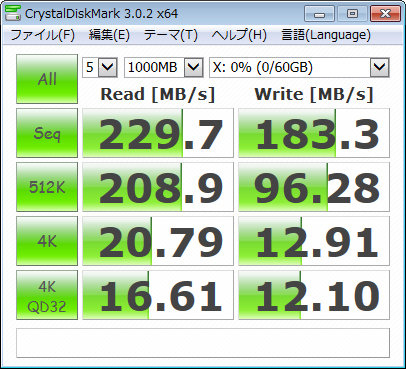The height and width of the screenshot is (369, 406).
Task: Maximize the CrystalDiskMark window
Action: pyautogui.click(x=352, y=14)
